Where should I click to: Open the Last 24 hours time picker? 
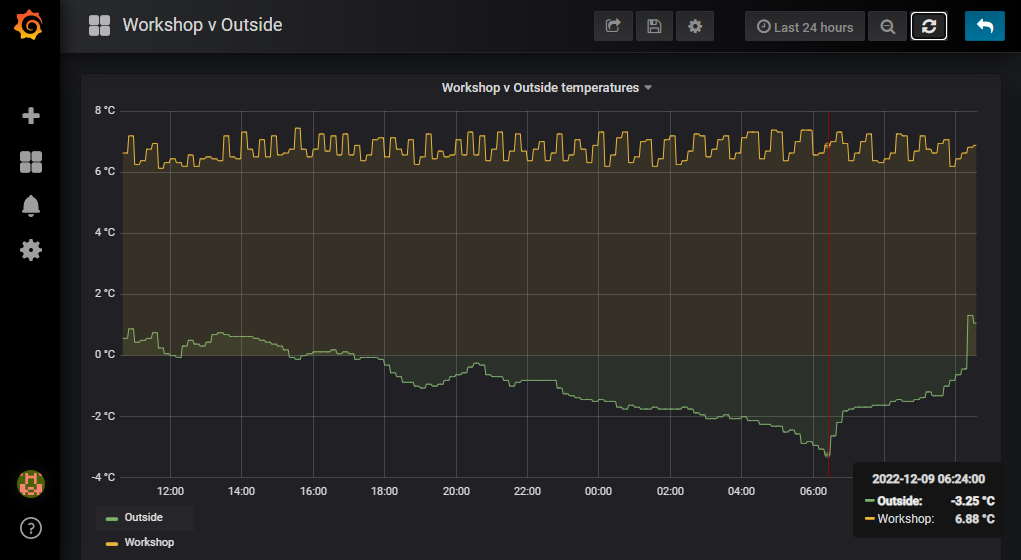pos(805,27)
